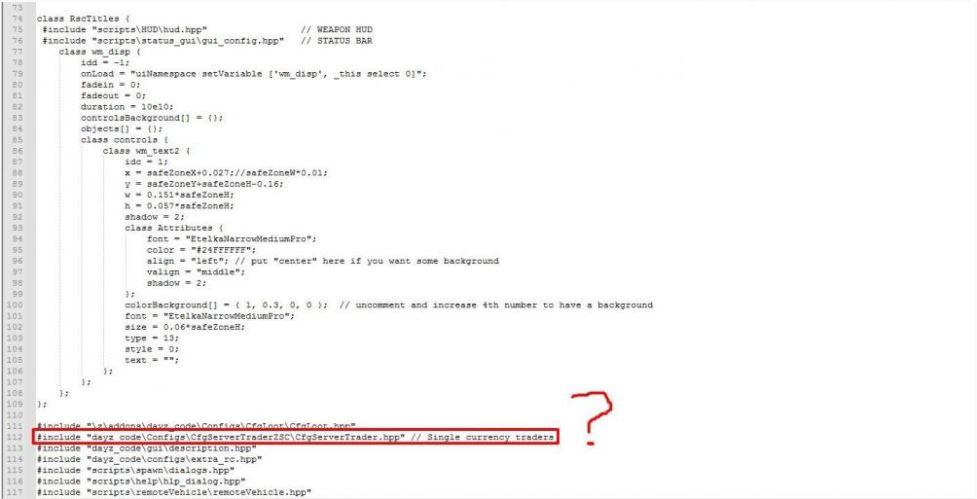
Task: Click the hud.hpp include line
Action: (x=125, y=29)
